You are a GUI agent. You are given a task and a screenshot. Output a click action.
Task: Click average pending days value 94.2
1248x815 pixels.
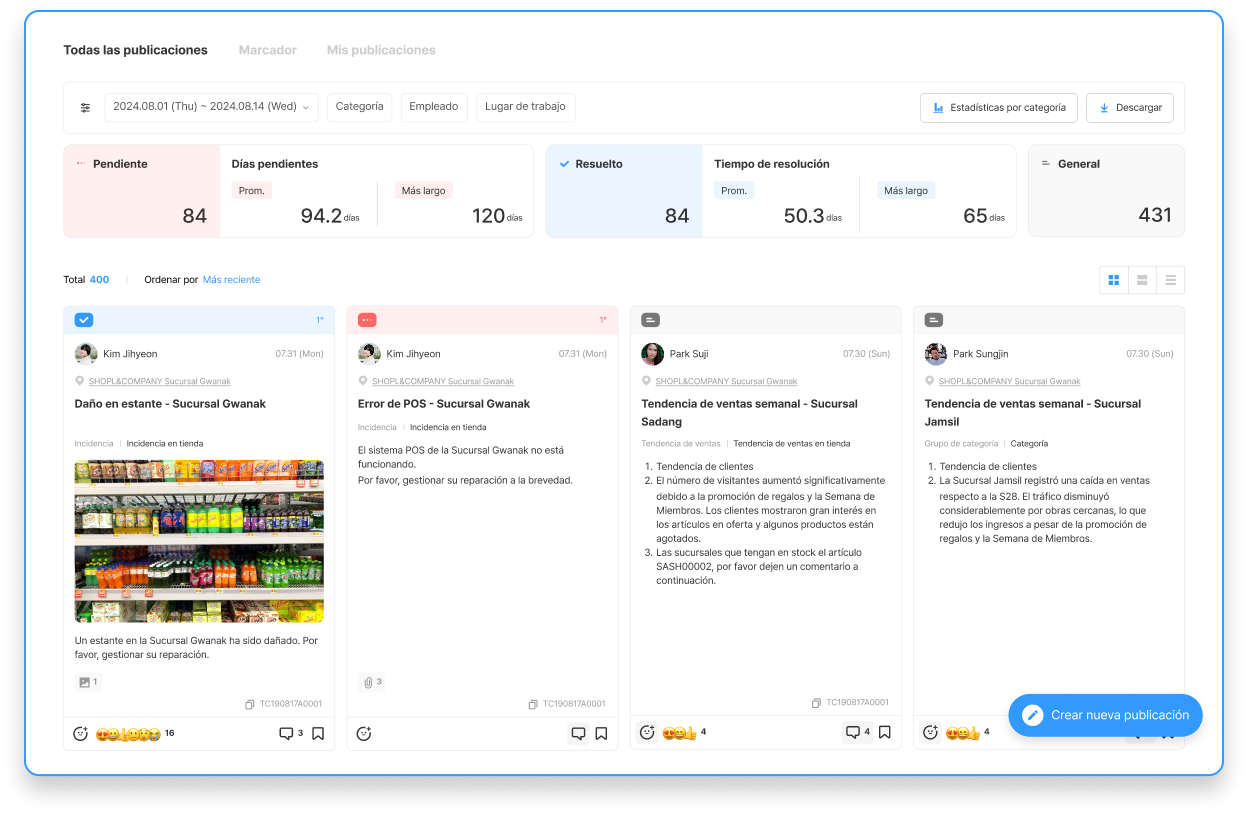[321, 215]
